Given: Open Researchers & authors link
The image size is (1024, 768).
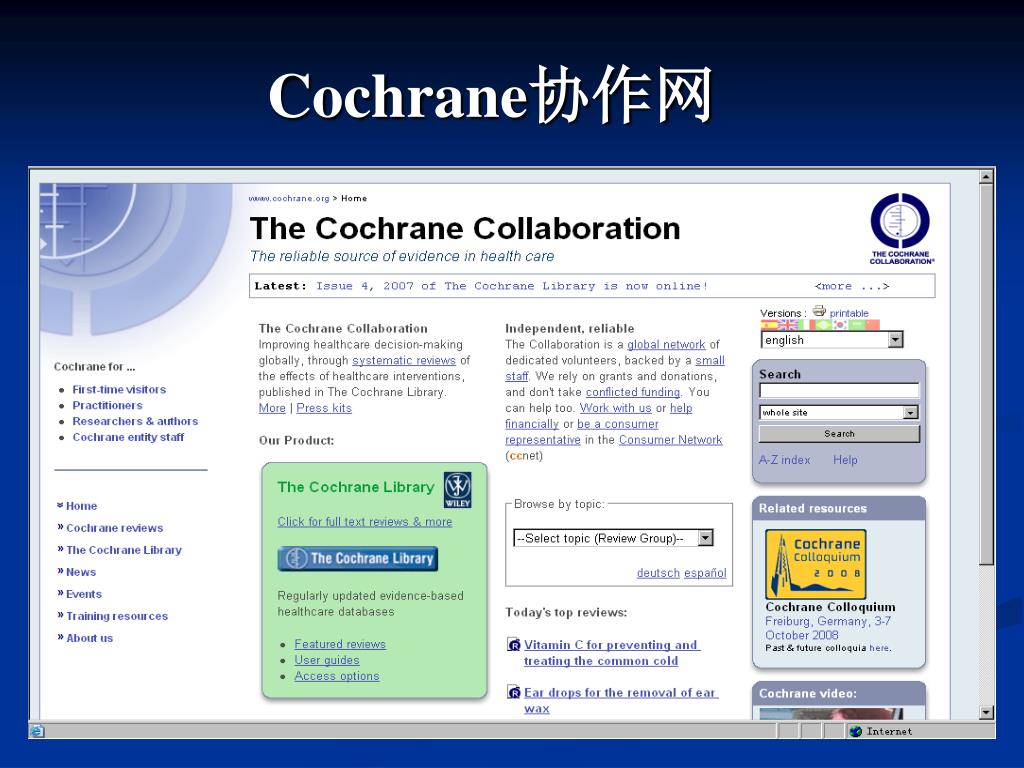Looking at the screenshot, I should tap(135, 421).
